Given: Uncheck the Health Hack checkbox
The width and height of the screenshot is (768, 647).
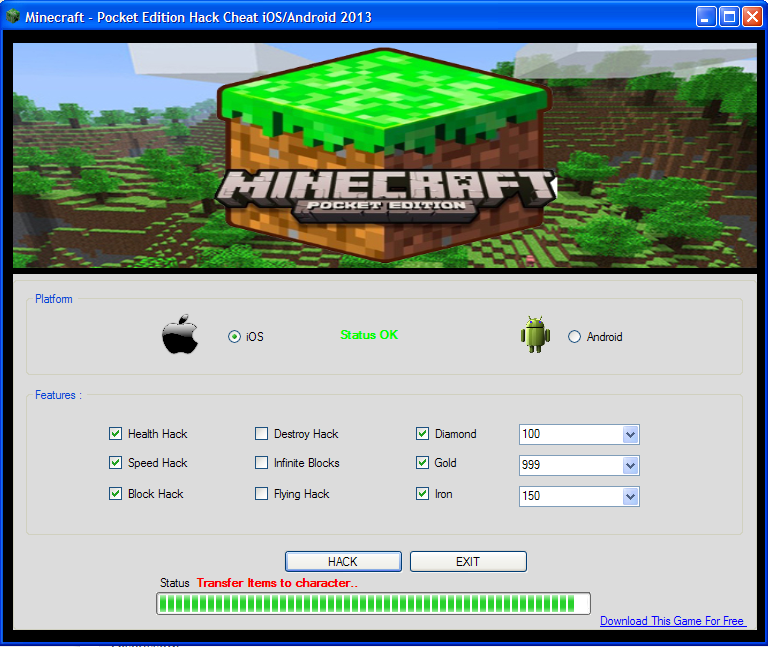Looking at the screenshot, I should point(115,433).
